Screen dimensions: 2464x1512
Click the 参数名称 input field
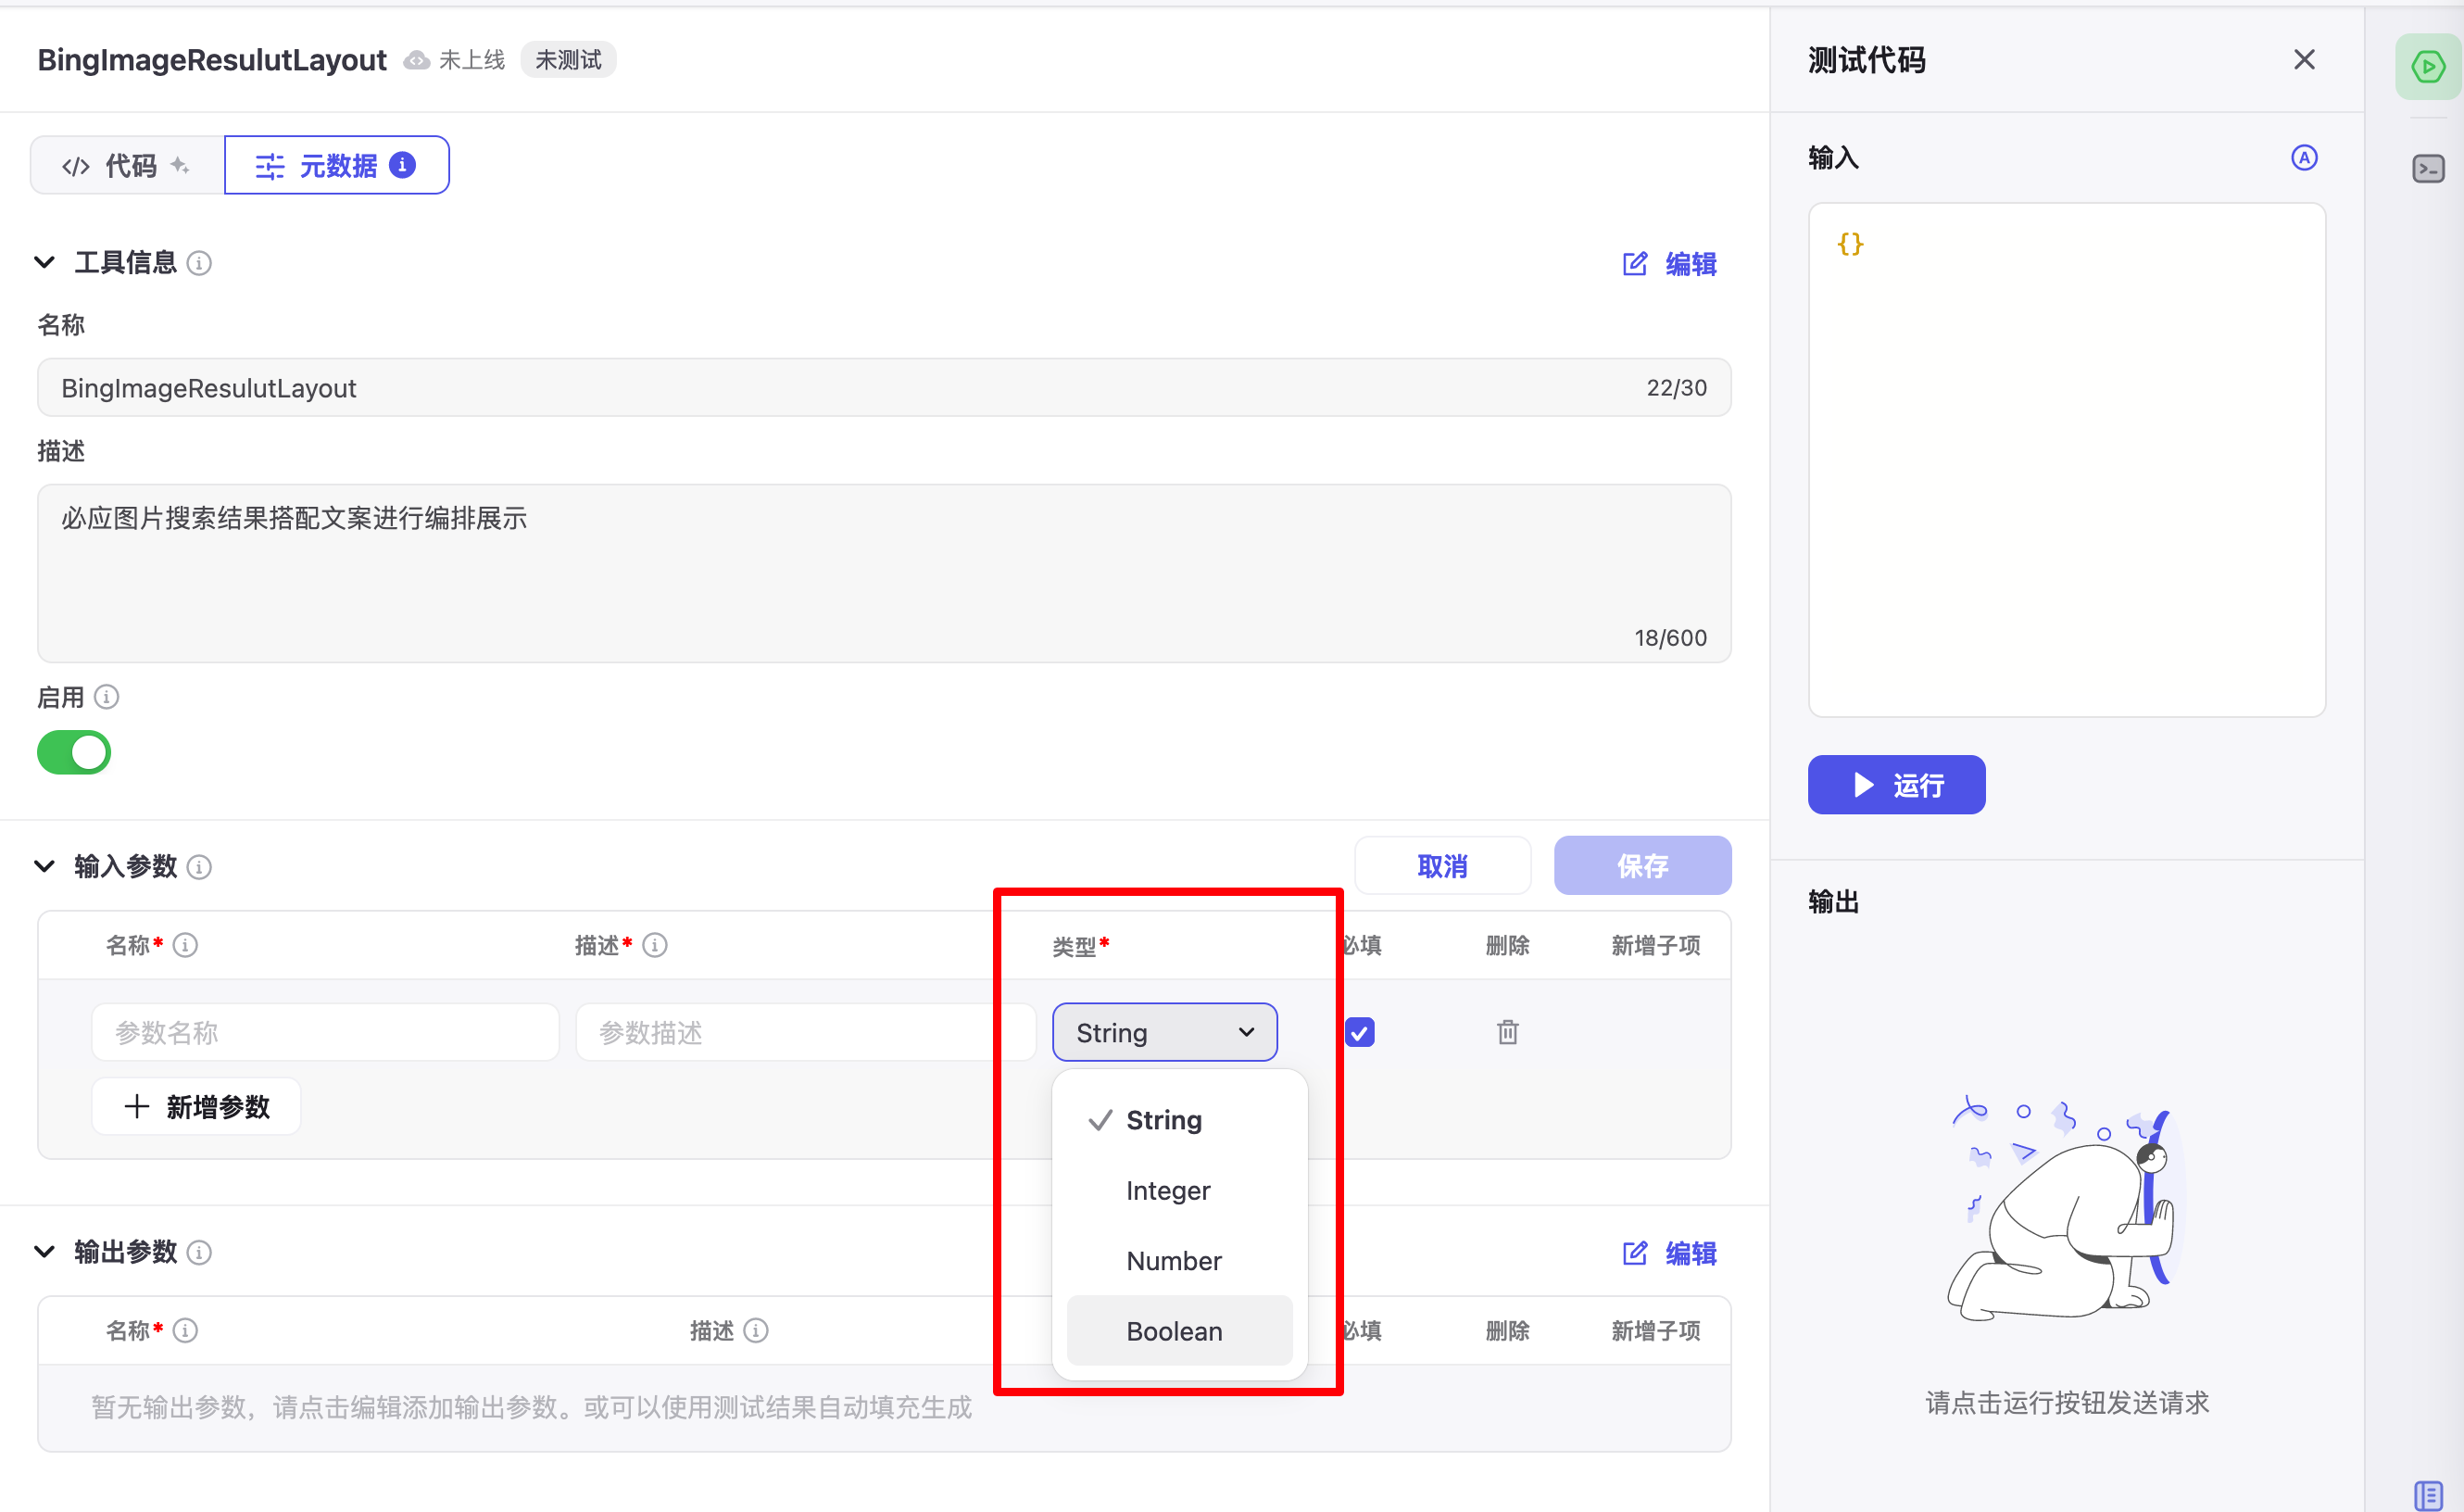tap(324, 1031)
